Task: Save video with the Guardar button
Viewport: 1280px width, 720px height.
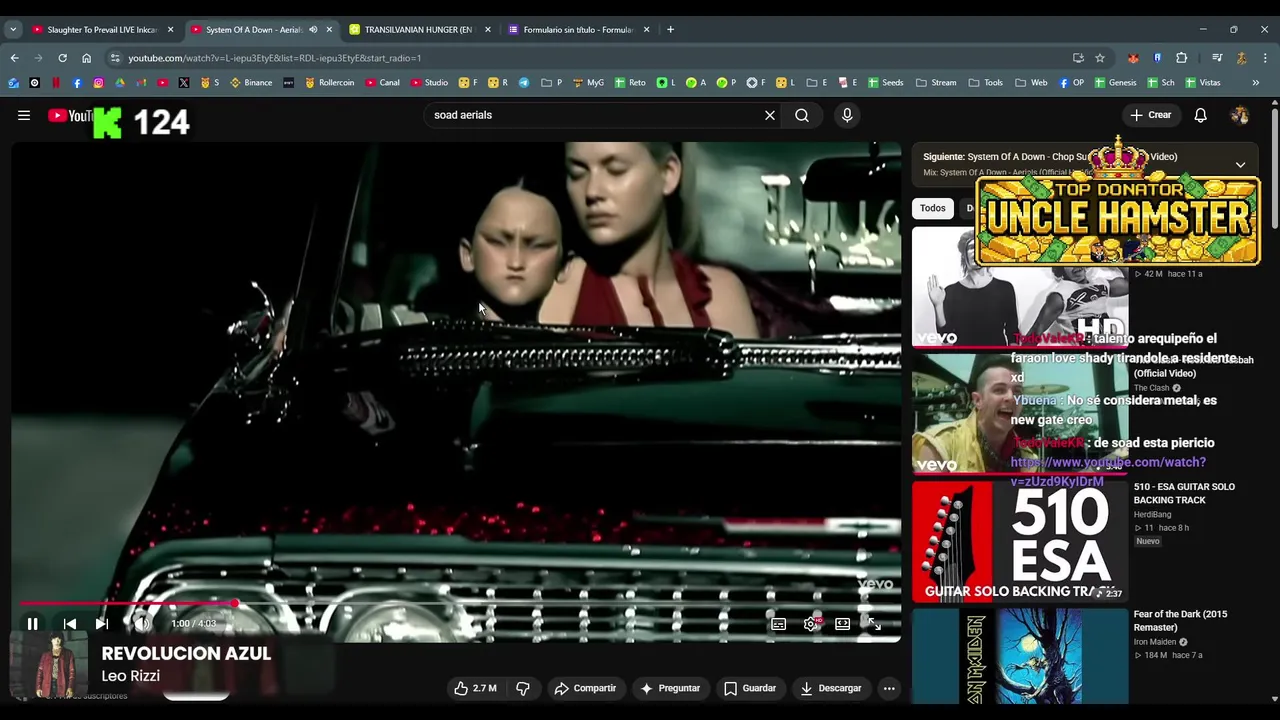Action: (750, 688)
